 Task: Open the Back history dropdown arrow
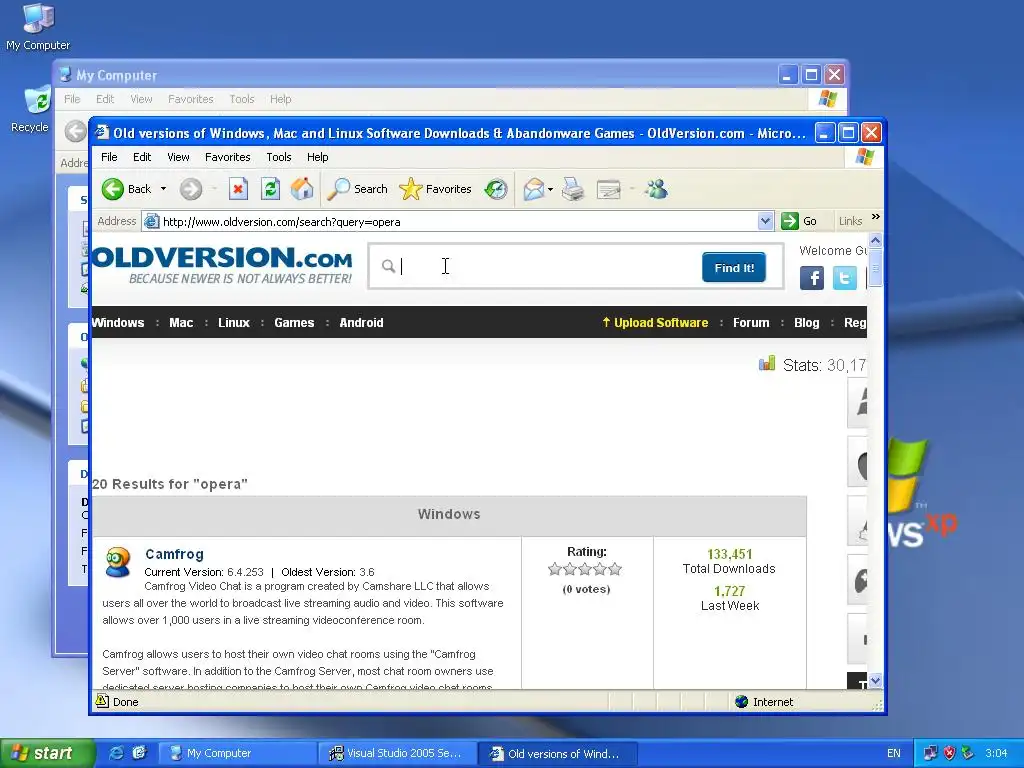tap(163, 189)
